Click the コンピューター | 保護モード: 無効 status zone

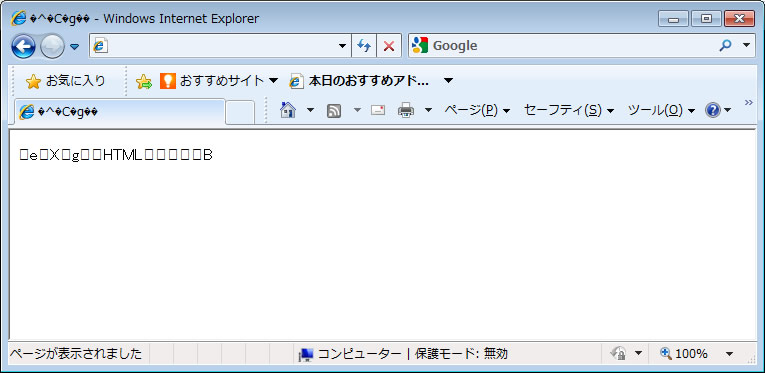[x=403, y=353]
